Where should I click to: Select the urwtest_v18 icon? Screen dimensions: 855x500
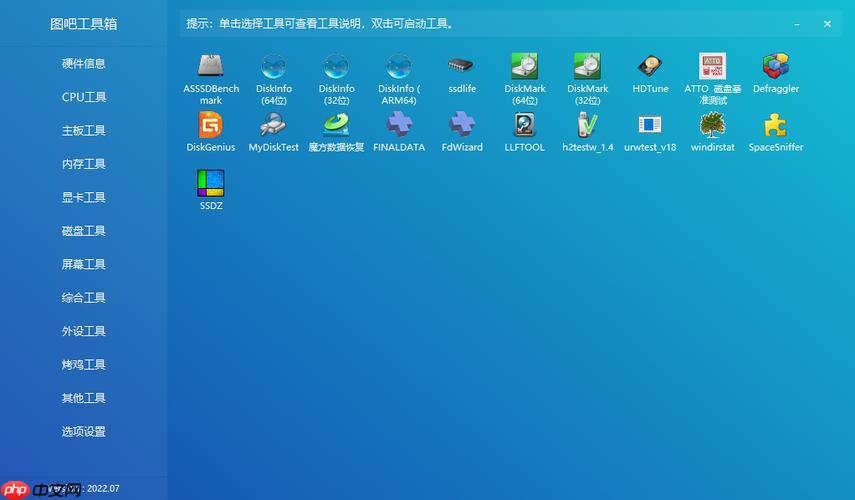tap(650, 125)
